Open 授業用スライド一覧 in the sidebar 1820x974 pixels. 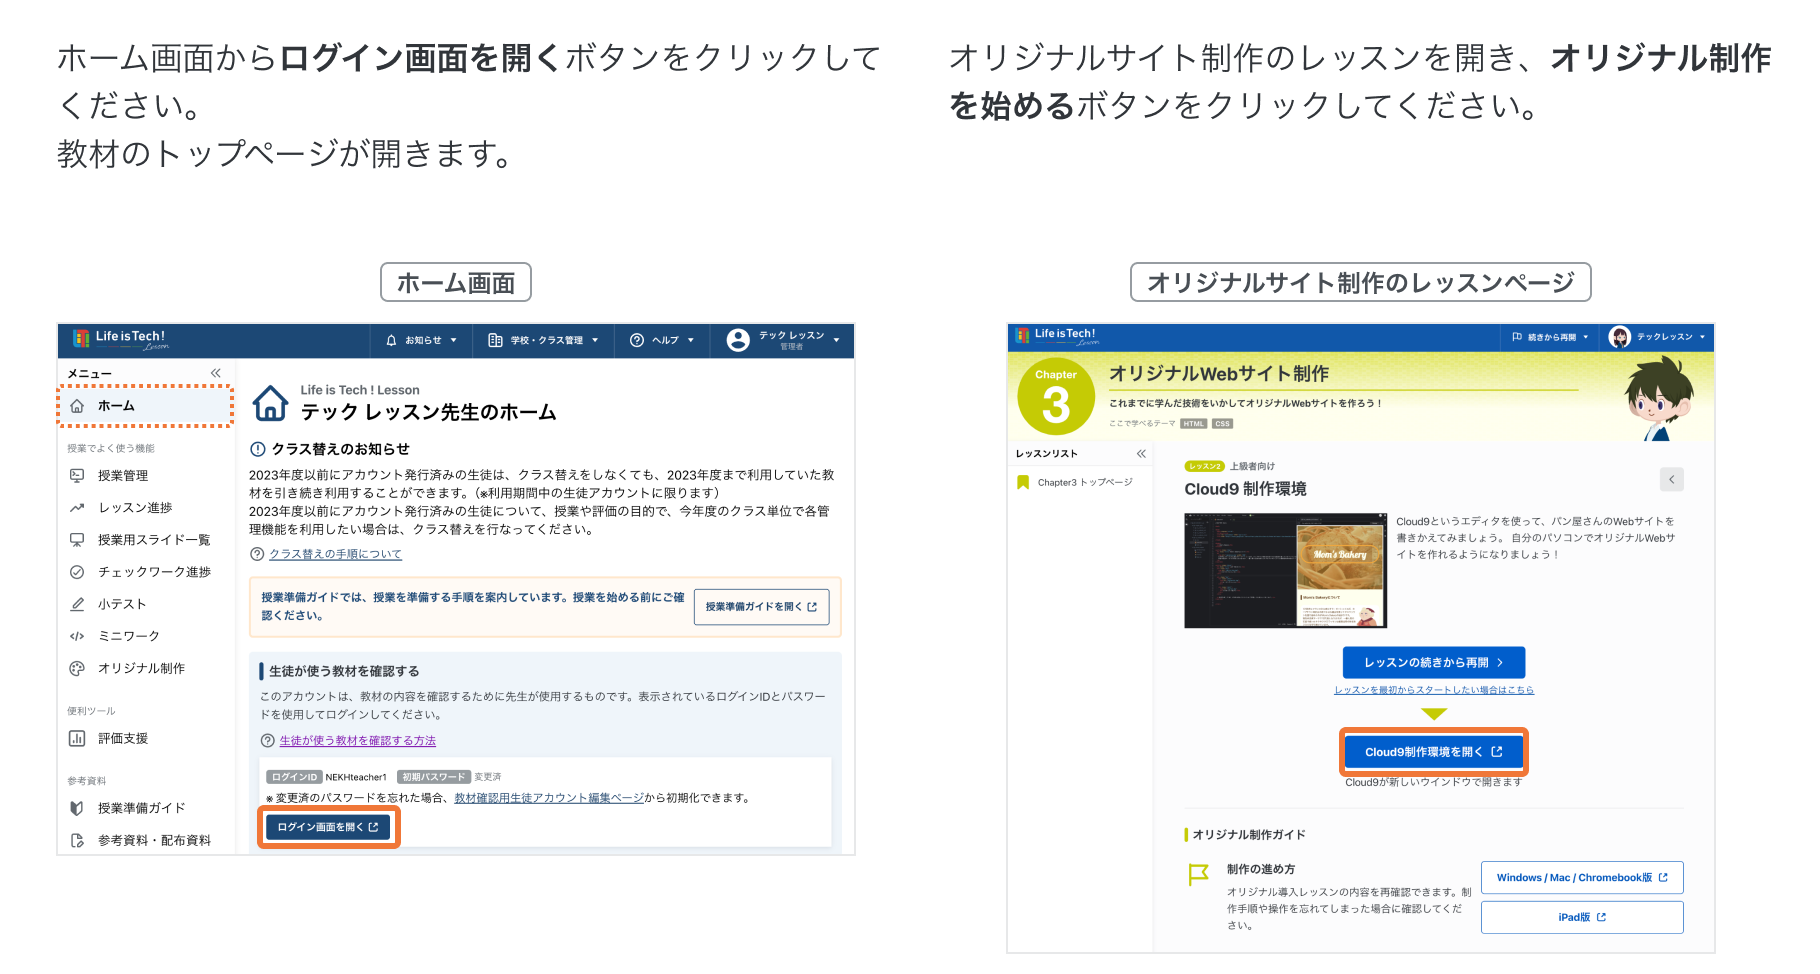(x=153, y=540)
